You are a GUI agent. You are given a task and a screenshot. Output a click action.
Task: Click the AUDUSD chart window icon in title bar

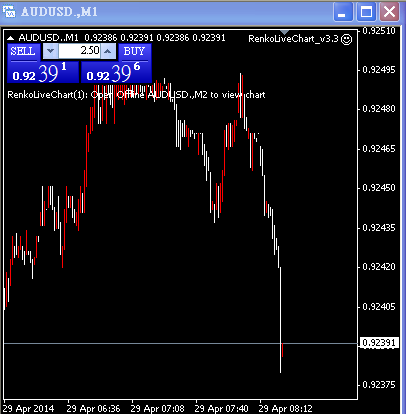(9, 12)
